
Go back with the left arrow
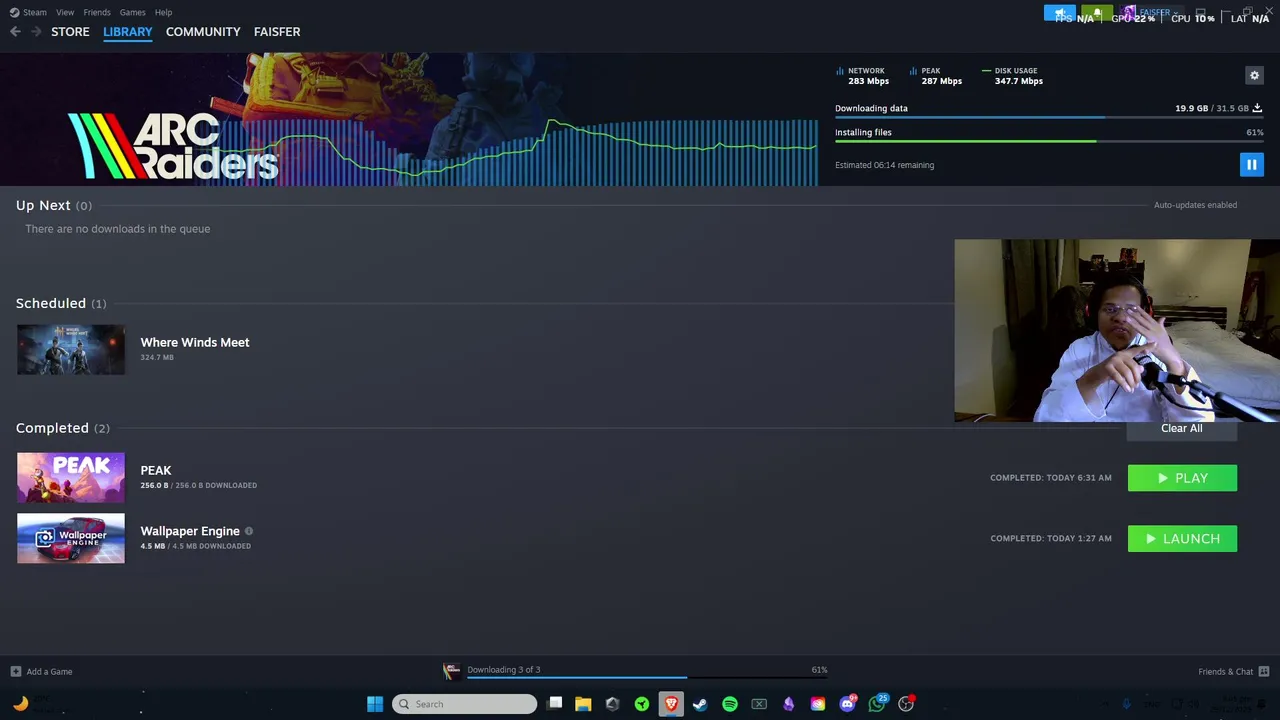(x=15, y=32)
